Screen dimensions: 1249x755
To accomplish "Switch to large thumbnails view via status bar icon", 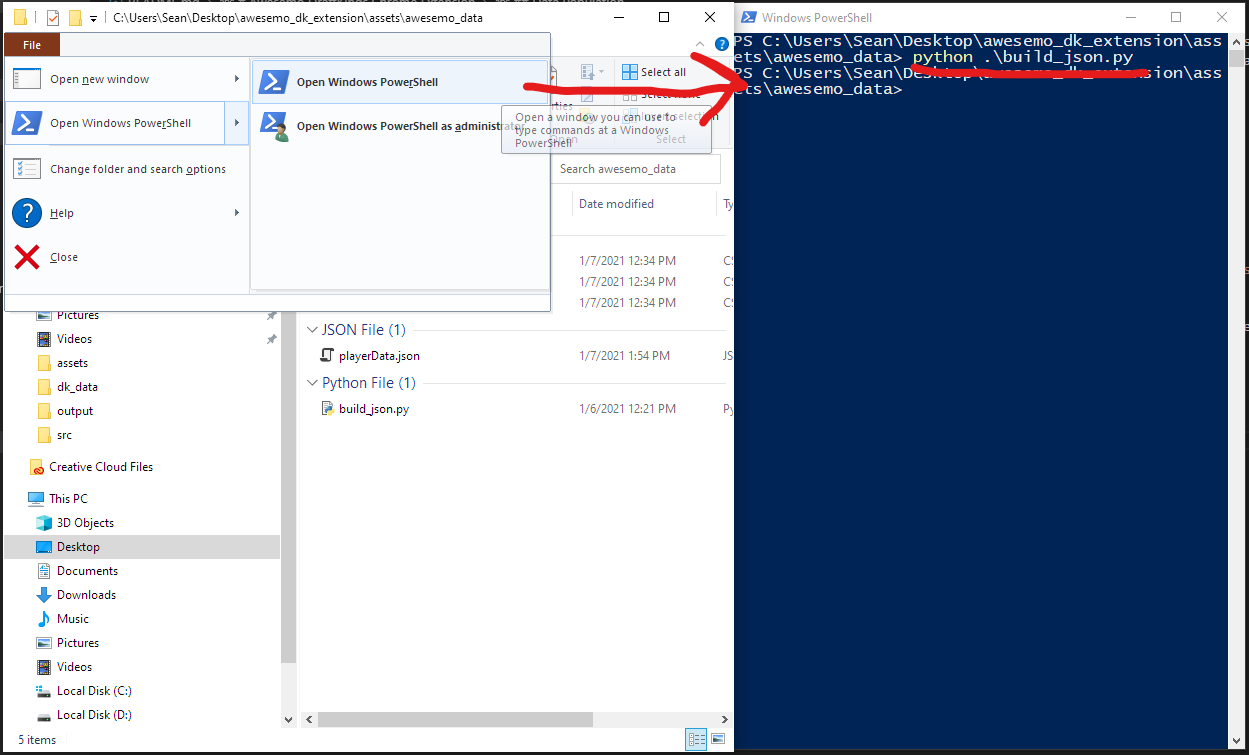I will coord(718,740).
